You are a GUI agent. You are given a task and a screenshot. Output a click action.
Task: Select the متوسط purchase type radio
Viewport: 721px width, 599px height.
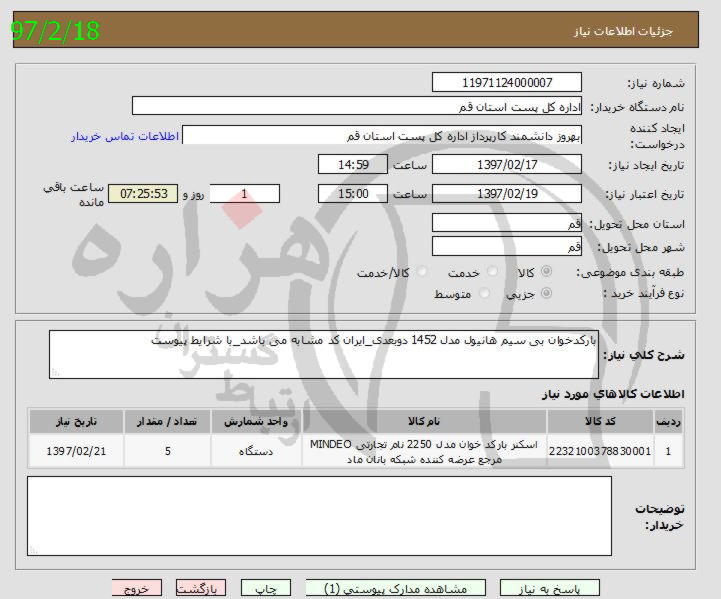tap(484, 293)
